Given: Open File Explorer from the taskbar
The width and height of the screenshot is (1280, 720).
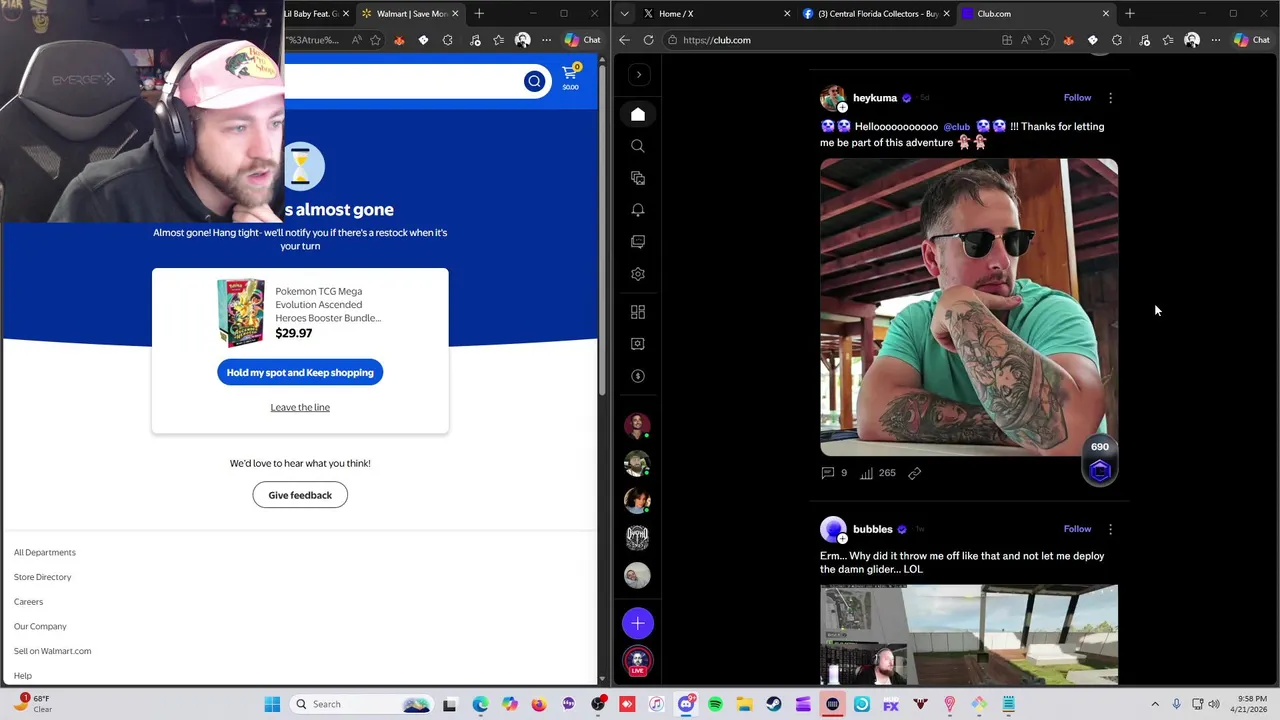Looking at the screenshot, I should pyautogui.click(x=744, y=704).
